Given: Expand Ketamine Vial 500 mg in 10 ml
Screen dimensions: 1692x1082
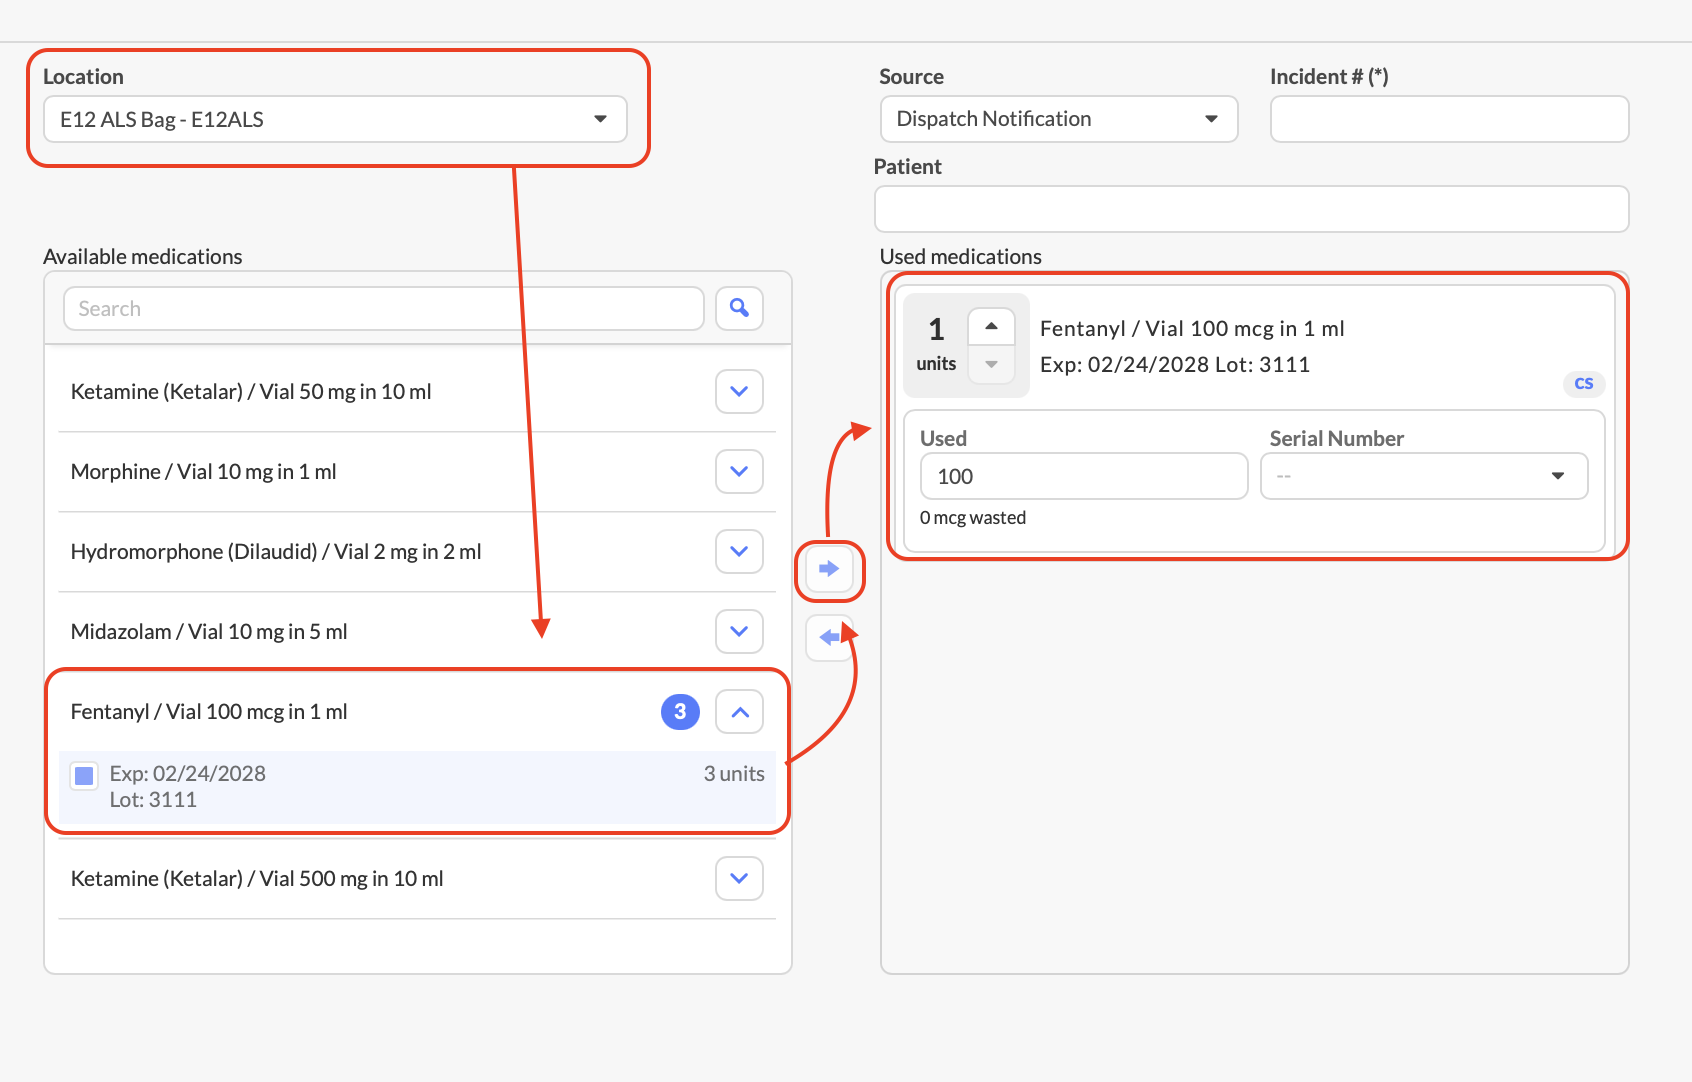Looking at the screenshot, I should (x=739, y=878).
